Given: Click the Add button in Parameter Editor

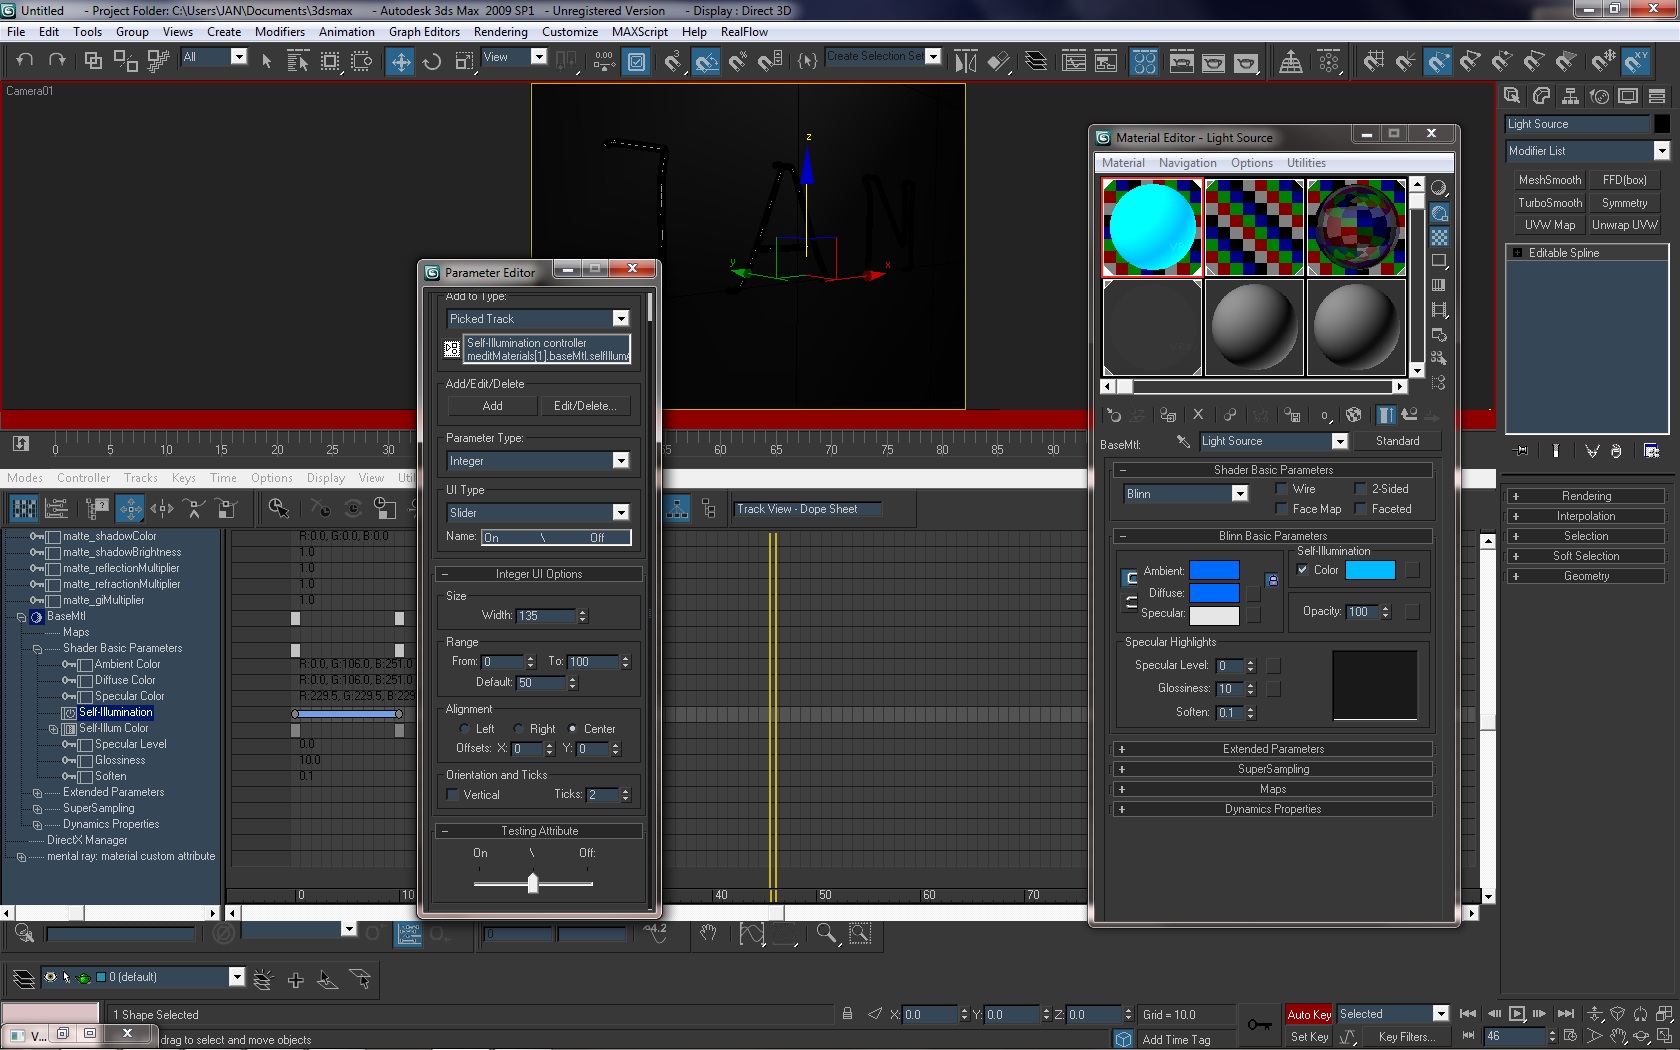Looking at the screenshot, I should tap(493, 406).
